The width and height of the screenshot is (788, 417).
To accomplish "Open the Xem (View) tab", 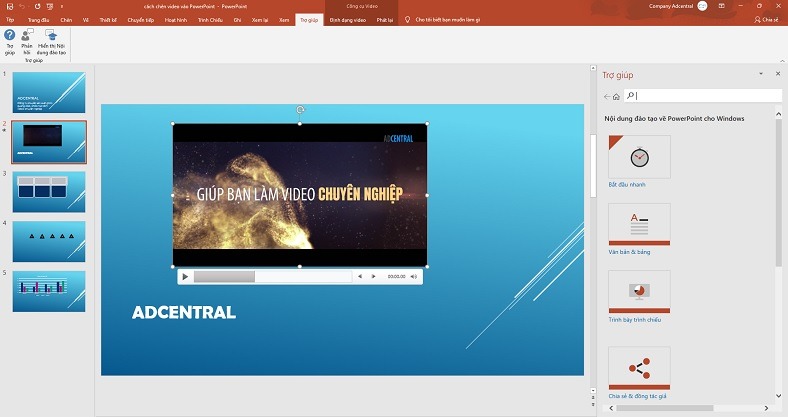I will pos(284,20).
